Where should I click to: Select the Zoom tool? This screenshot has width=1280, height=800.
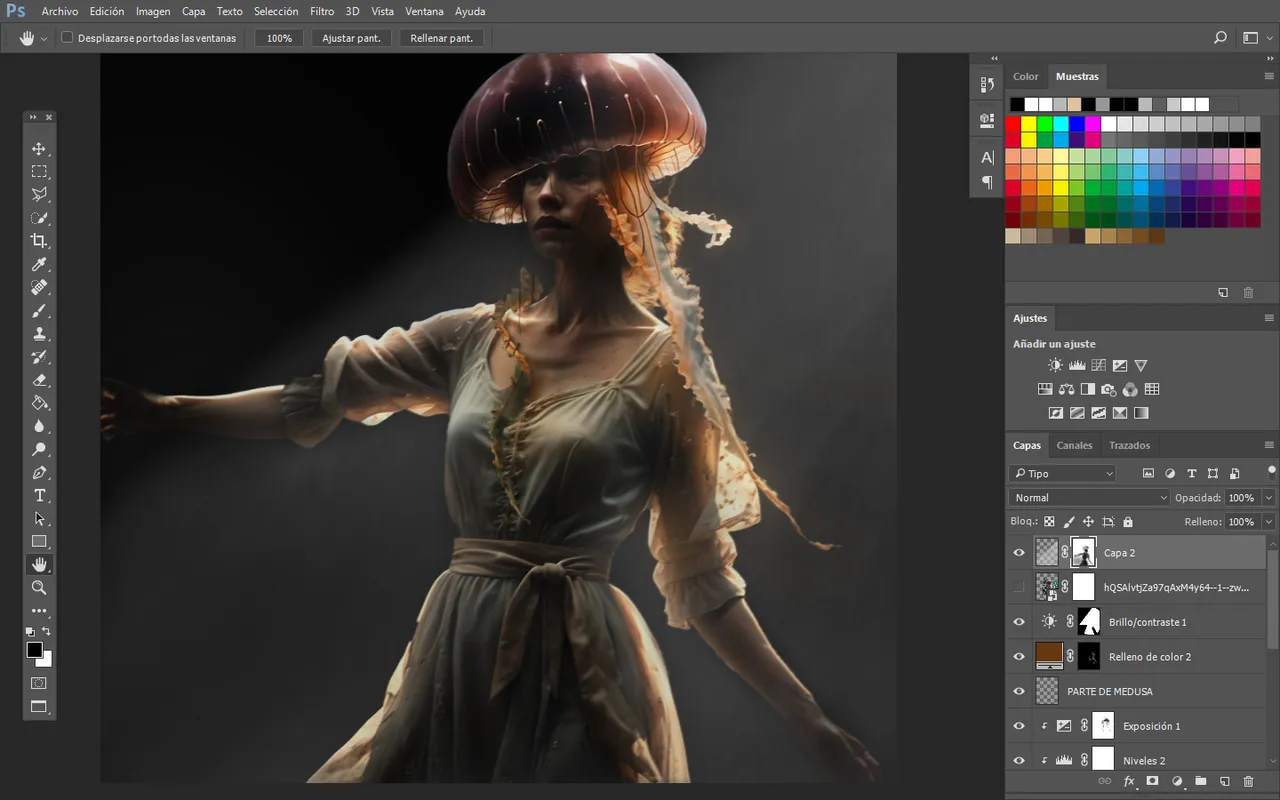coord(39,588)
